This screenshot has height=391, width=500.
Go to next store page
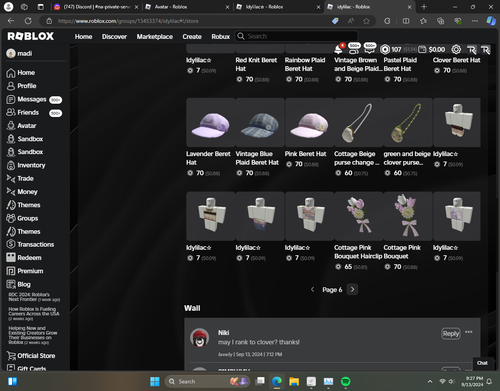[352, 289]
